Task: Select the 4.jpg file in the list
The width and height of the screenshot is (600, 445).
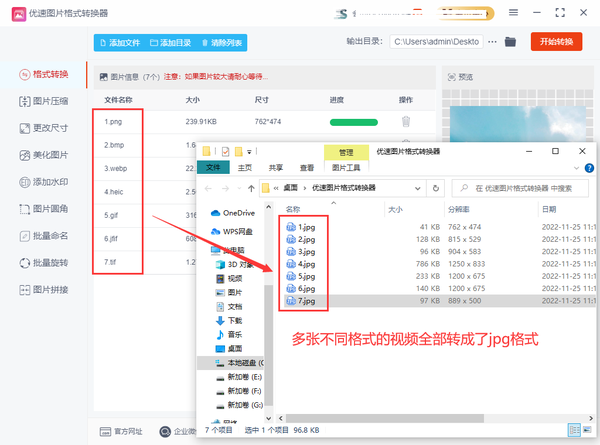Action: (x=306, y=264)
